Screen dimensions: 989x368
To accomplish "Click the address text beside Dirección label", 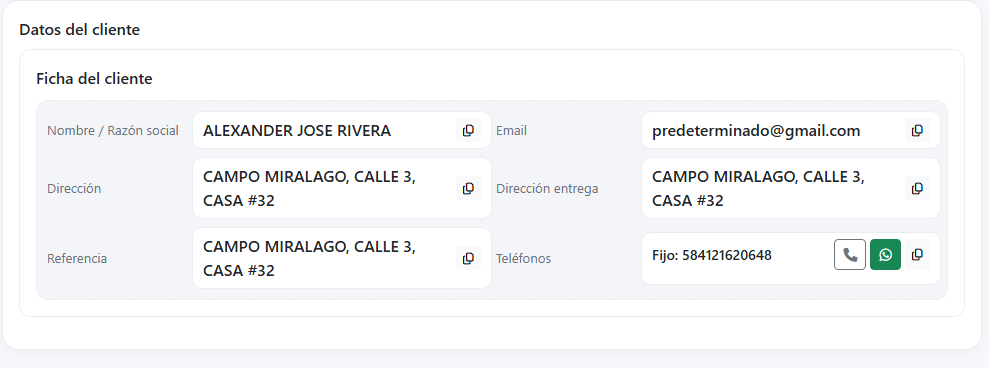I will 309,189.
